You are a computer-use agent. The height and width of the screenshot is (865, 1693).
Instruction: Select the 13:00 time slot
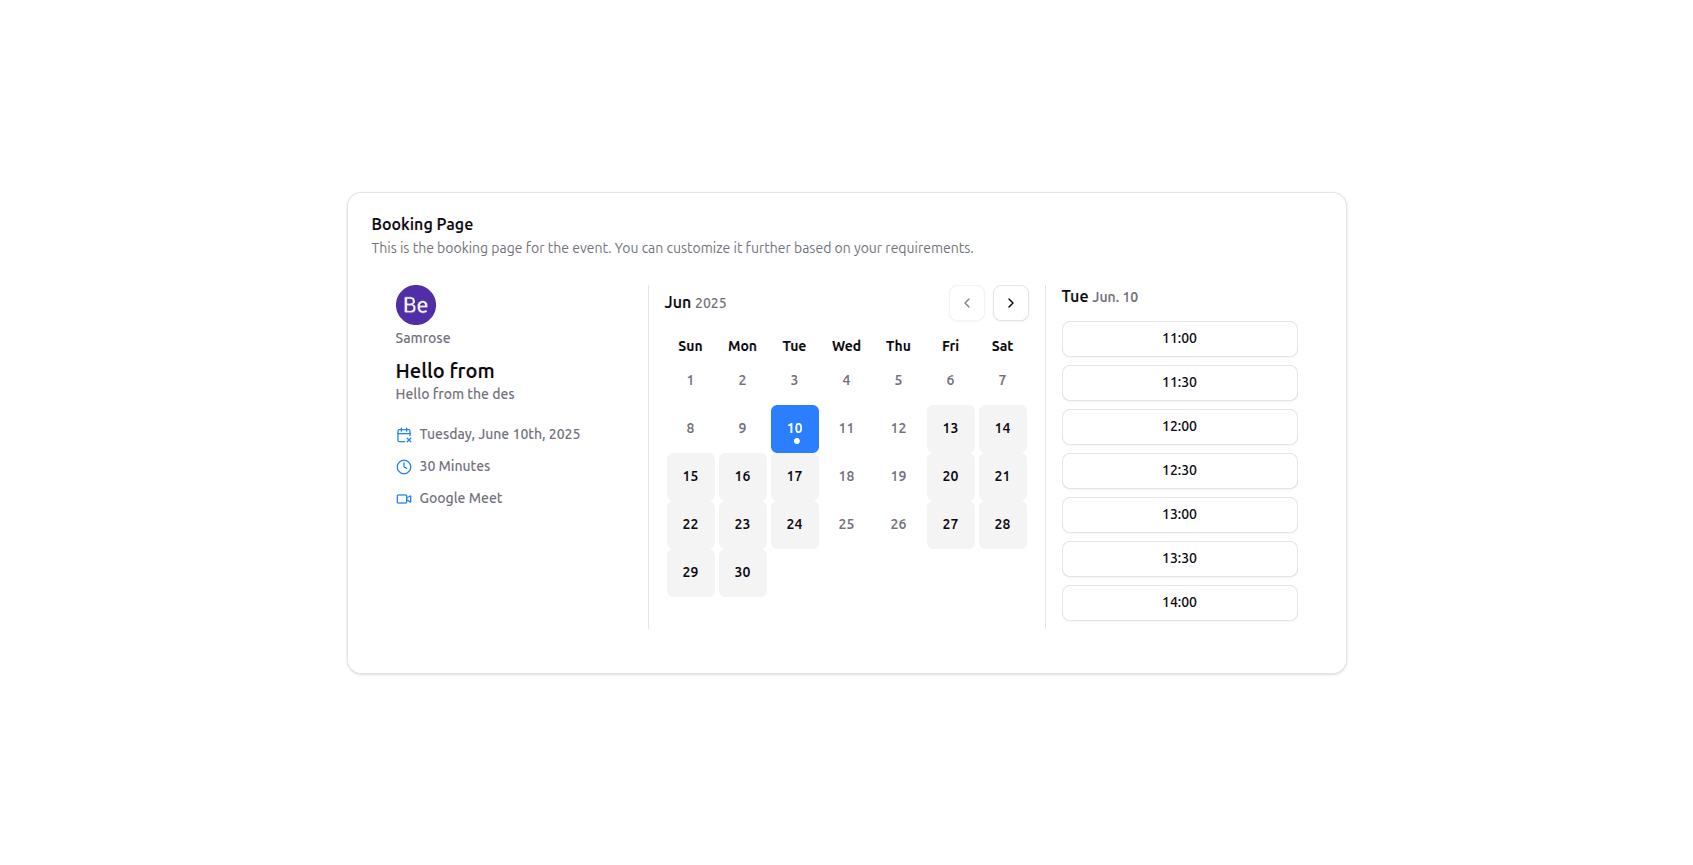tap(1179, 515)
